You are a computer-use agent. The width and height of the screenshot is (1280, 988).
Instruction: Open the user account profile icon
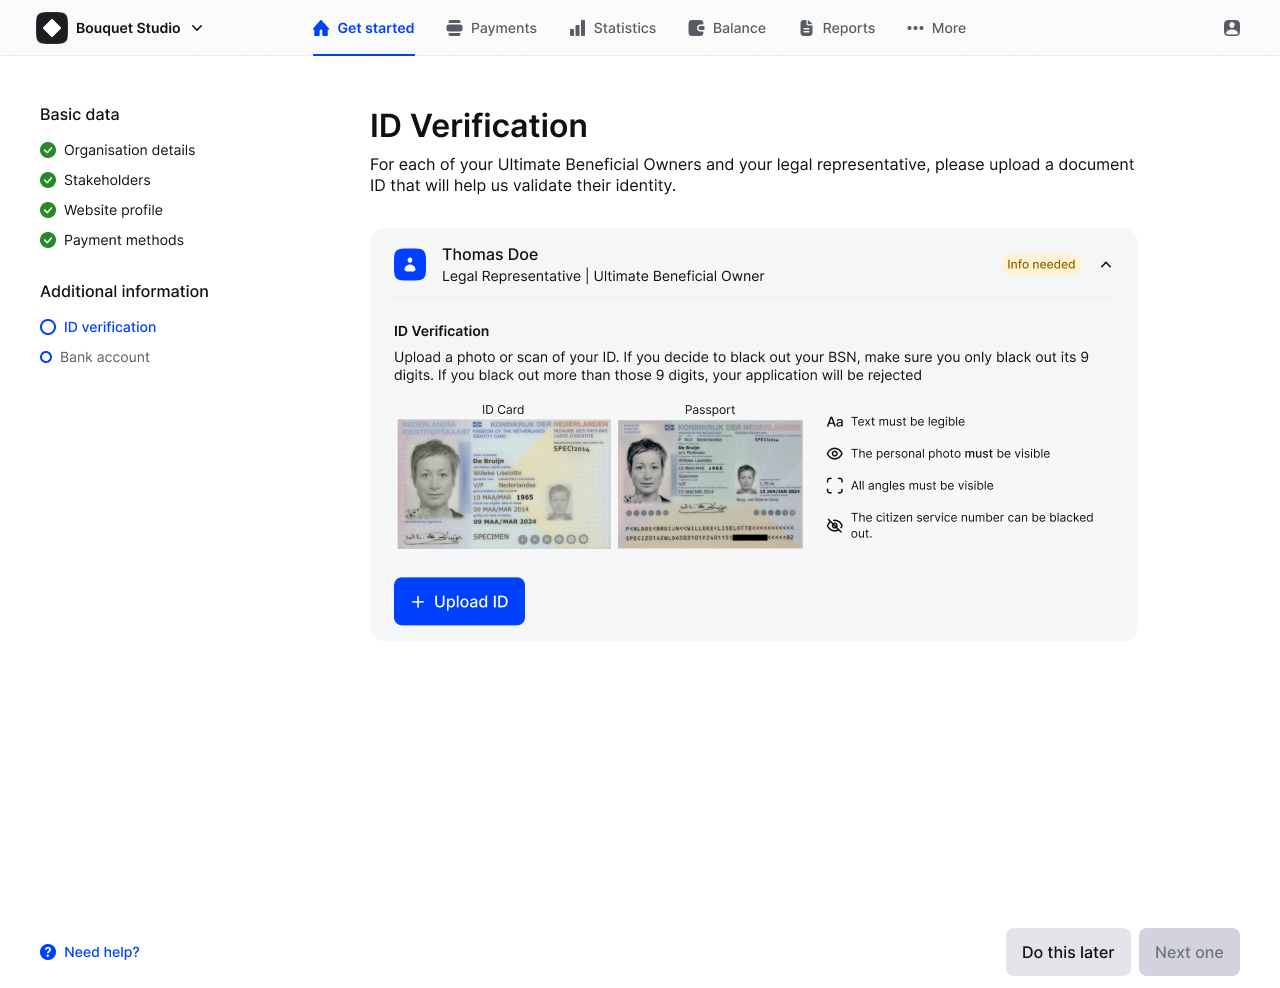(1232, 28)
